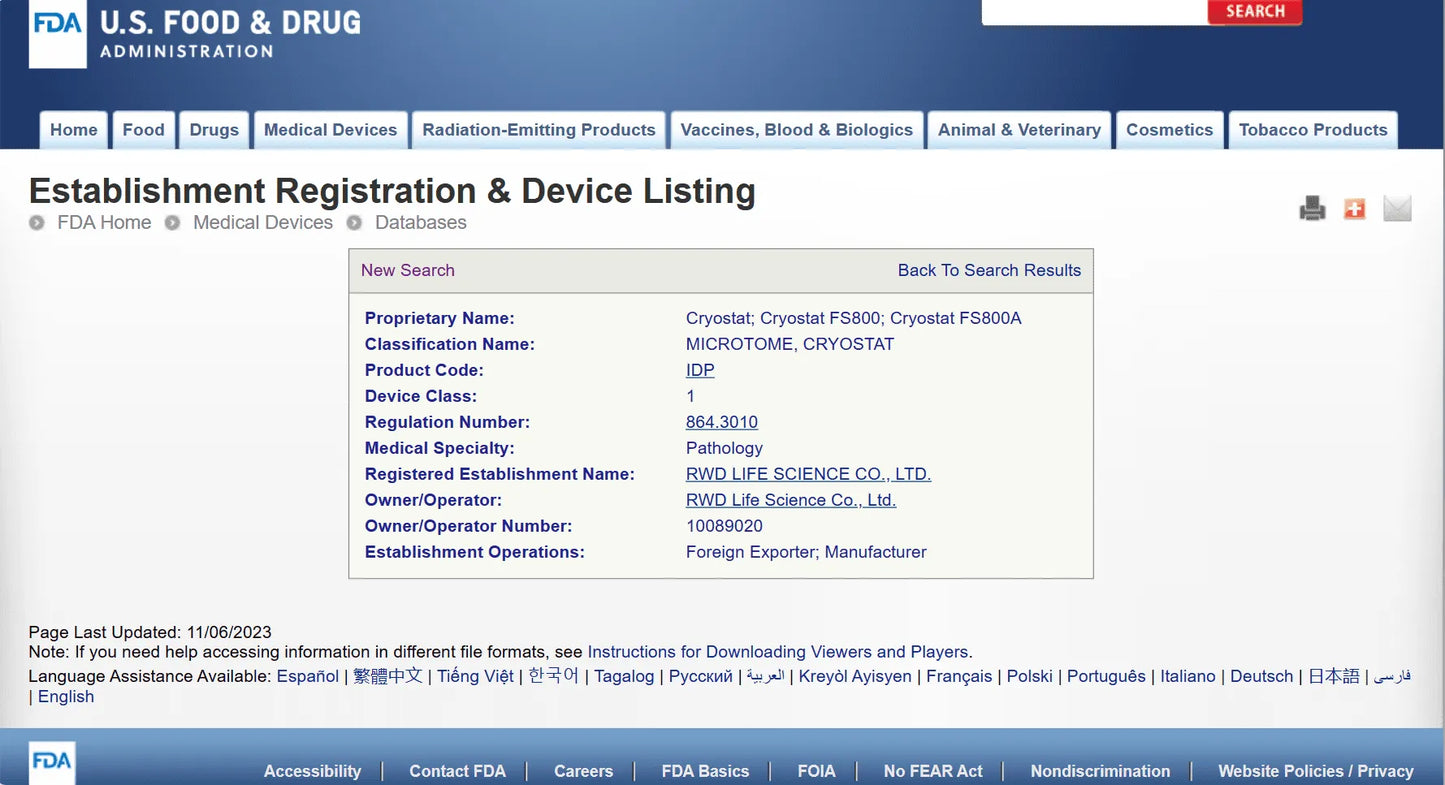Open the Medical Devices tab
The width and height of the screenshot is (1445, 785).
coord(330,130)
